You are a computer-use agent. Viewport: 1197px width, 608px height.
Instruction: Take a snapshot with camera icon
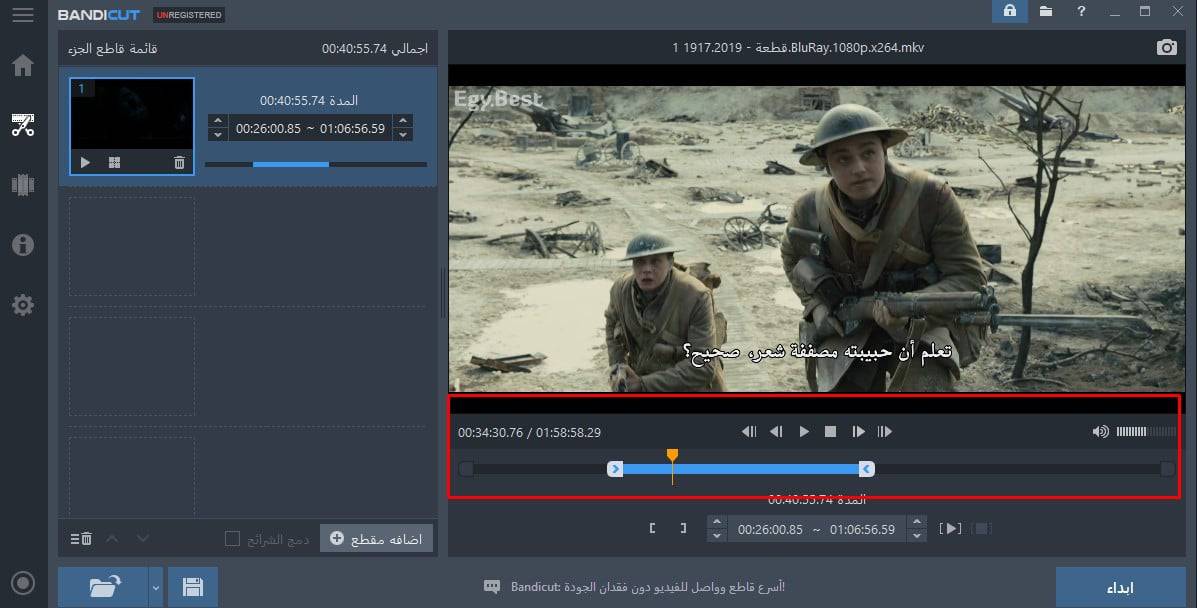pyautogui.click(x=1166, y=47)
